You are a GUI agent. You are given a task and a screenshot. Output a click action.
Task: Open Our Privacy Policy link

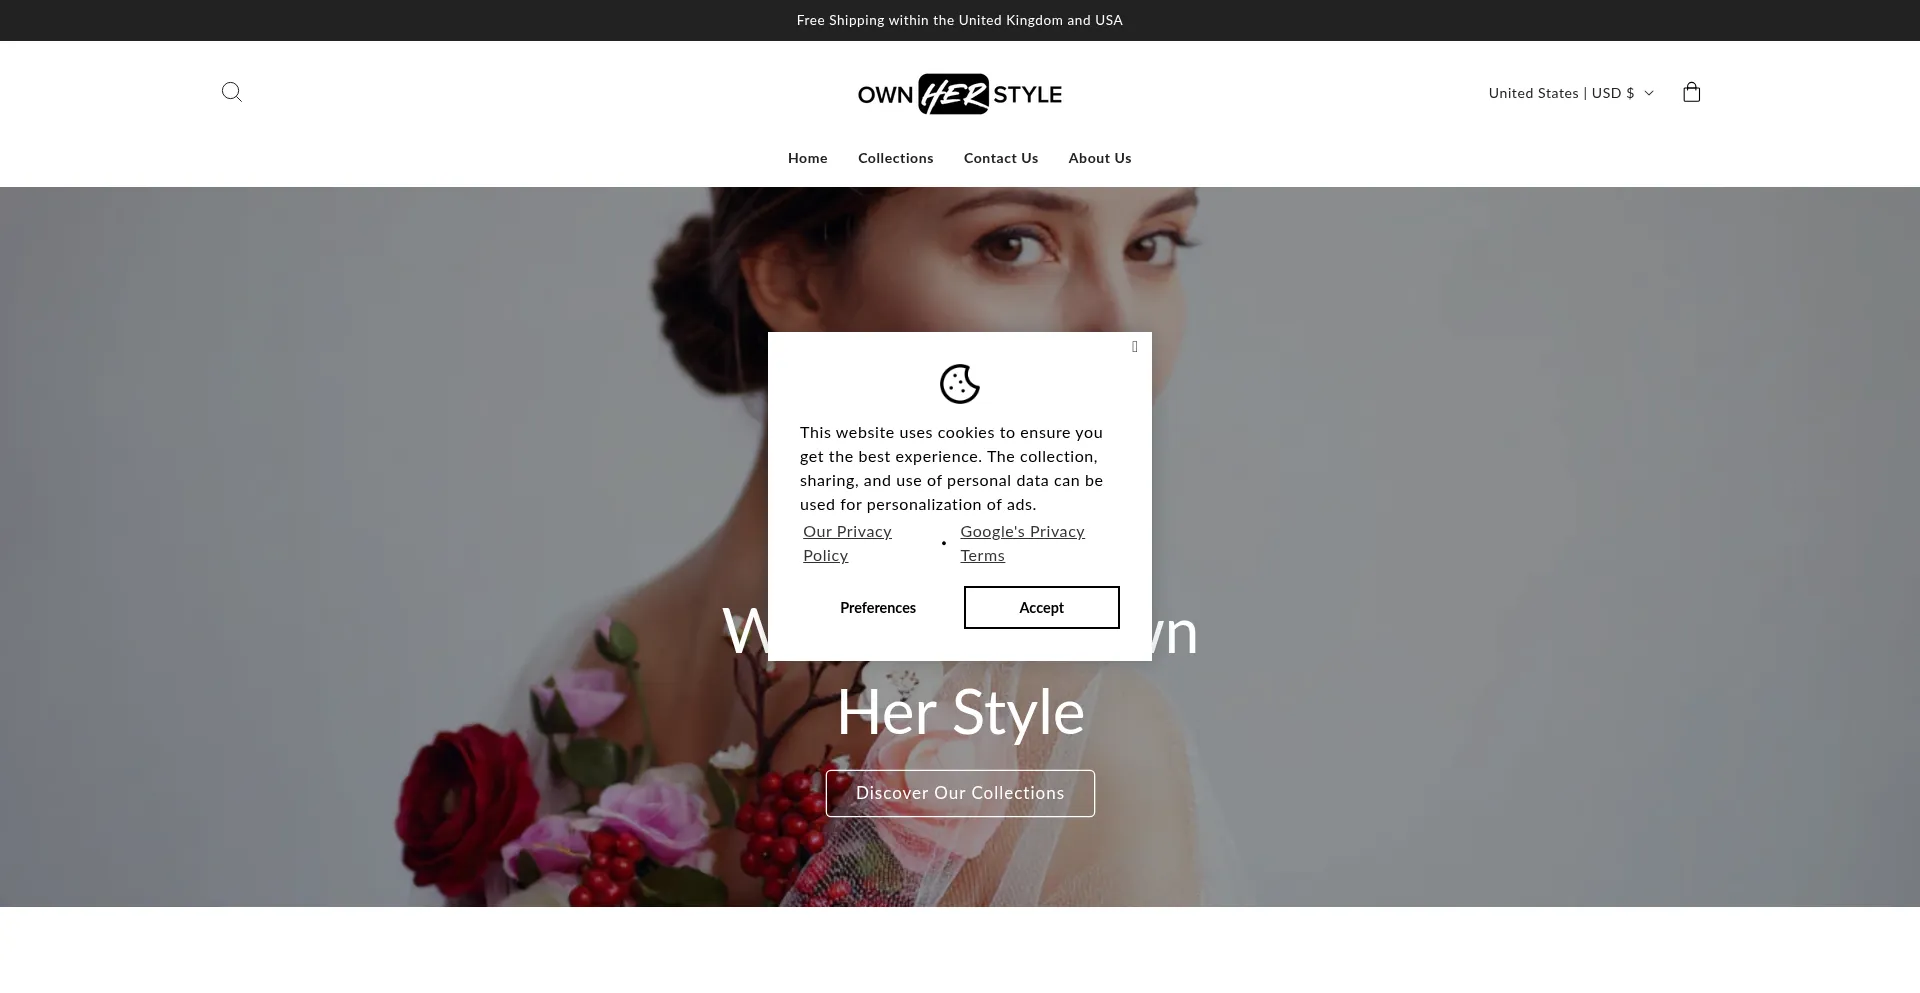coord(846,543)
